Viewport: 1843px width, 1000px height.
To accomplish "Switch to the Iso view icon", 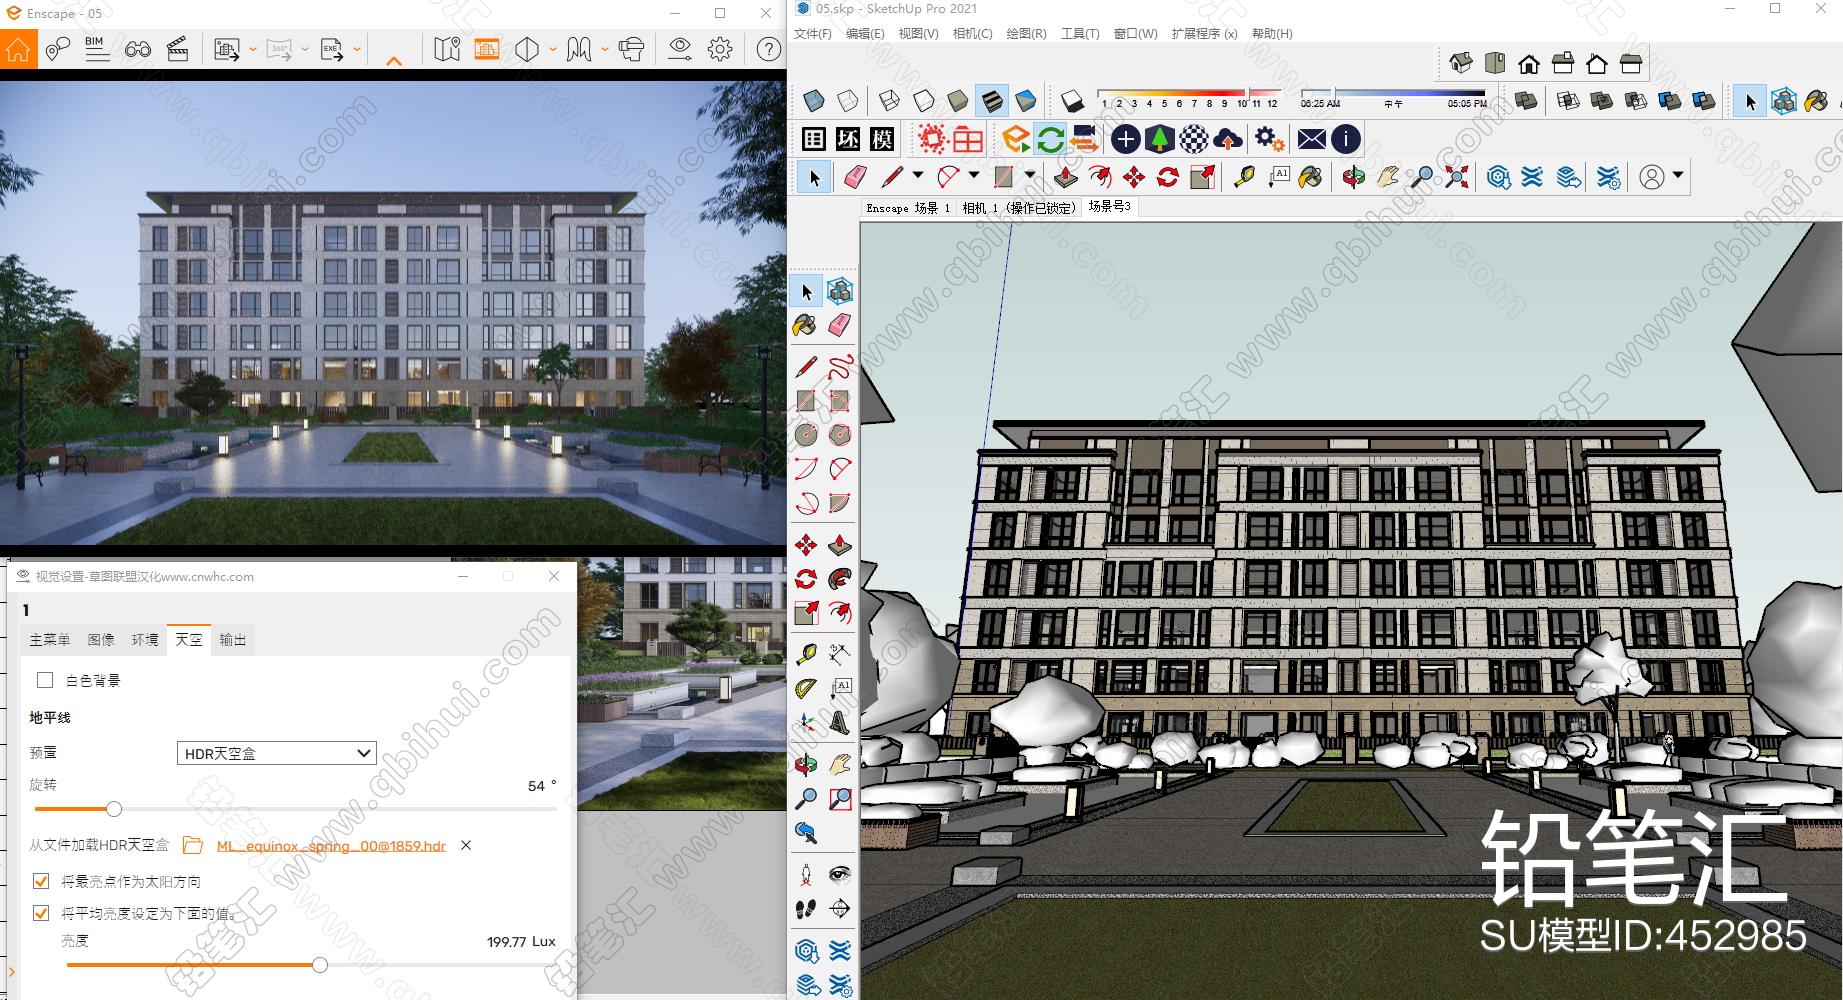I will pos(1461,64).
